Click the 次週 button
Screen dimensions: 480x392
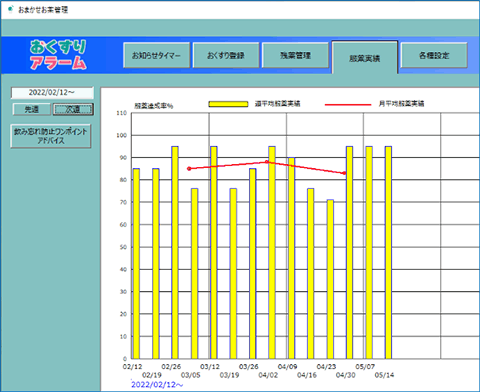tap(73, 109)
